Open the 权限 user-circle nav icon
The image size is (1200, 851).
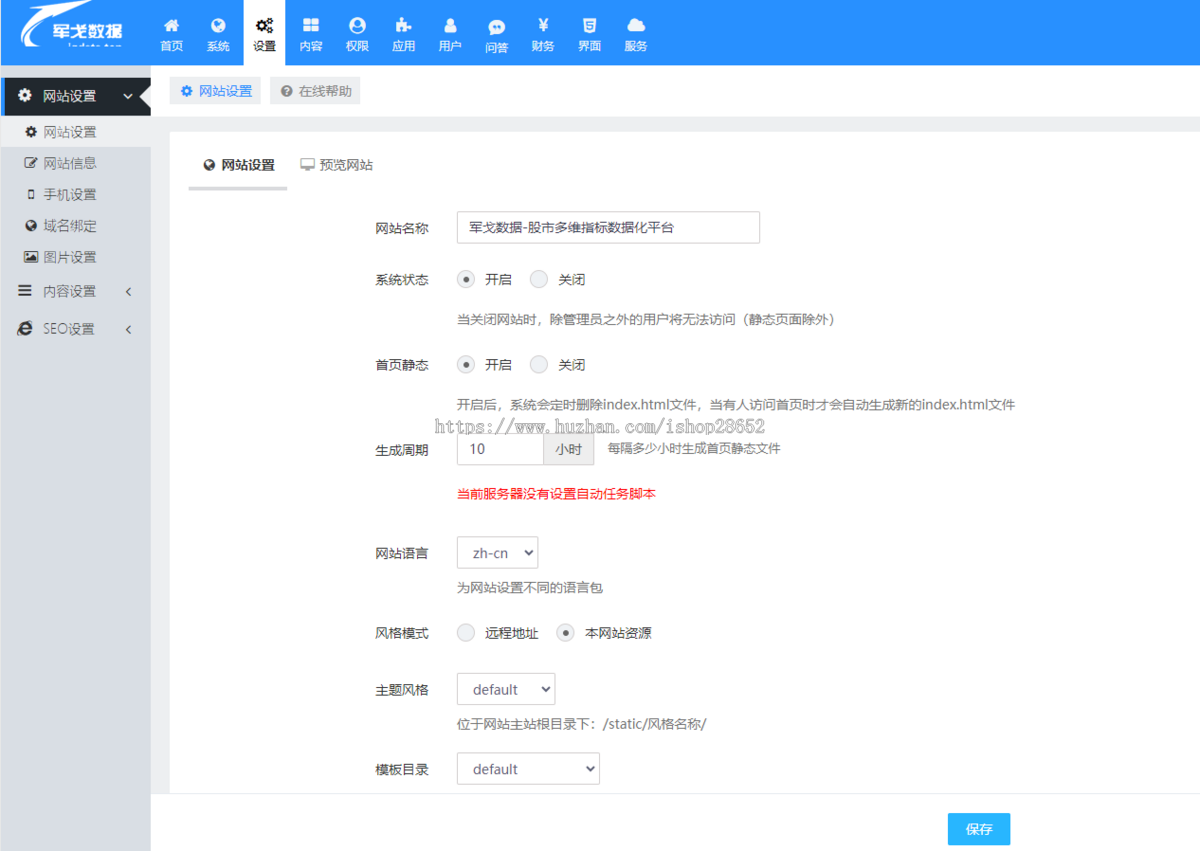[x=357, y=25]
